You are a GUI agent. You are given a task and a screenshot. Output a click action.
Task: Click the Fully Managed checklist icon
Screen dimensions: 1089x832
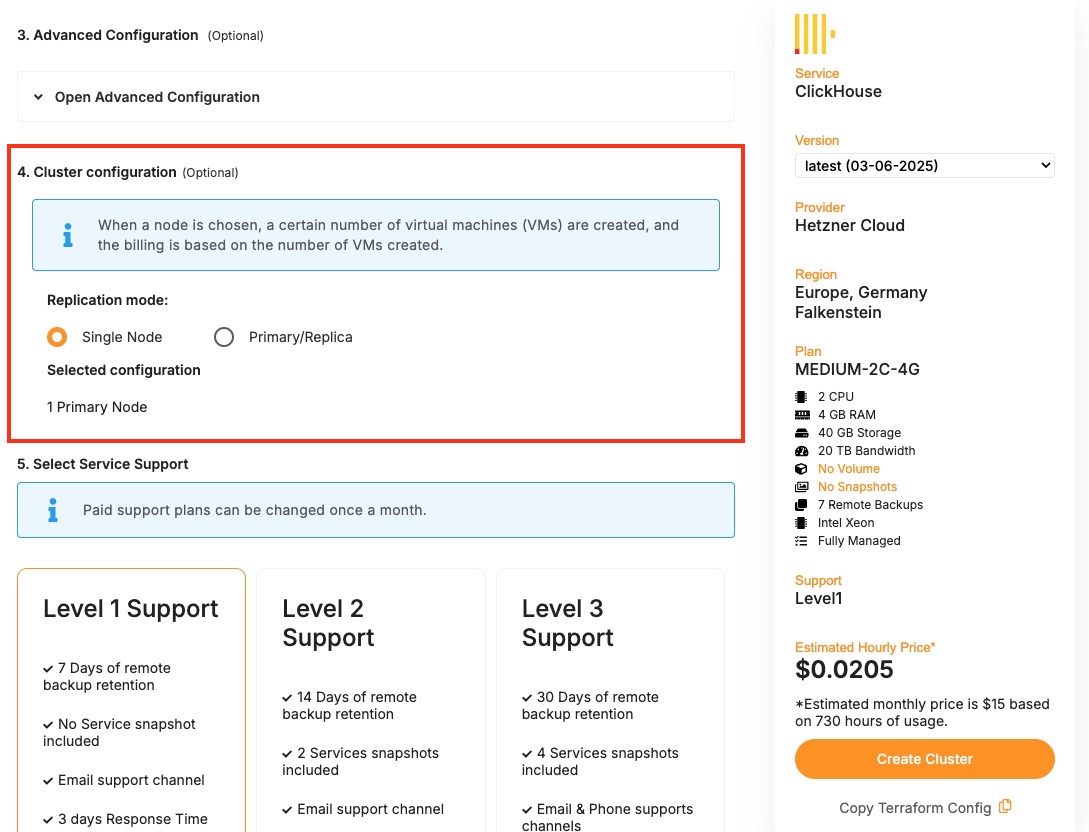801,541
